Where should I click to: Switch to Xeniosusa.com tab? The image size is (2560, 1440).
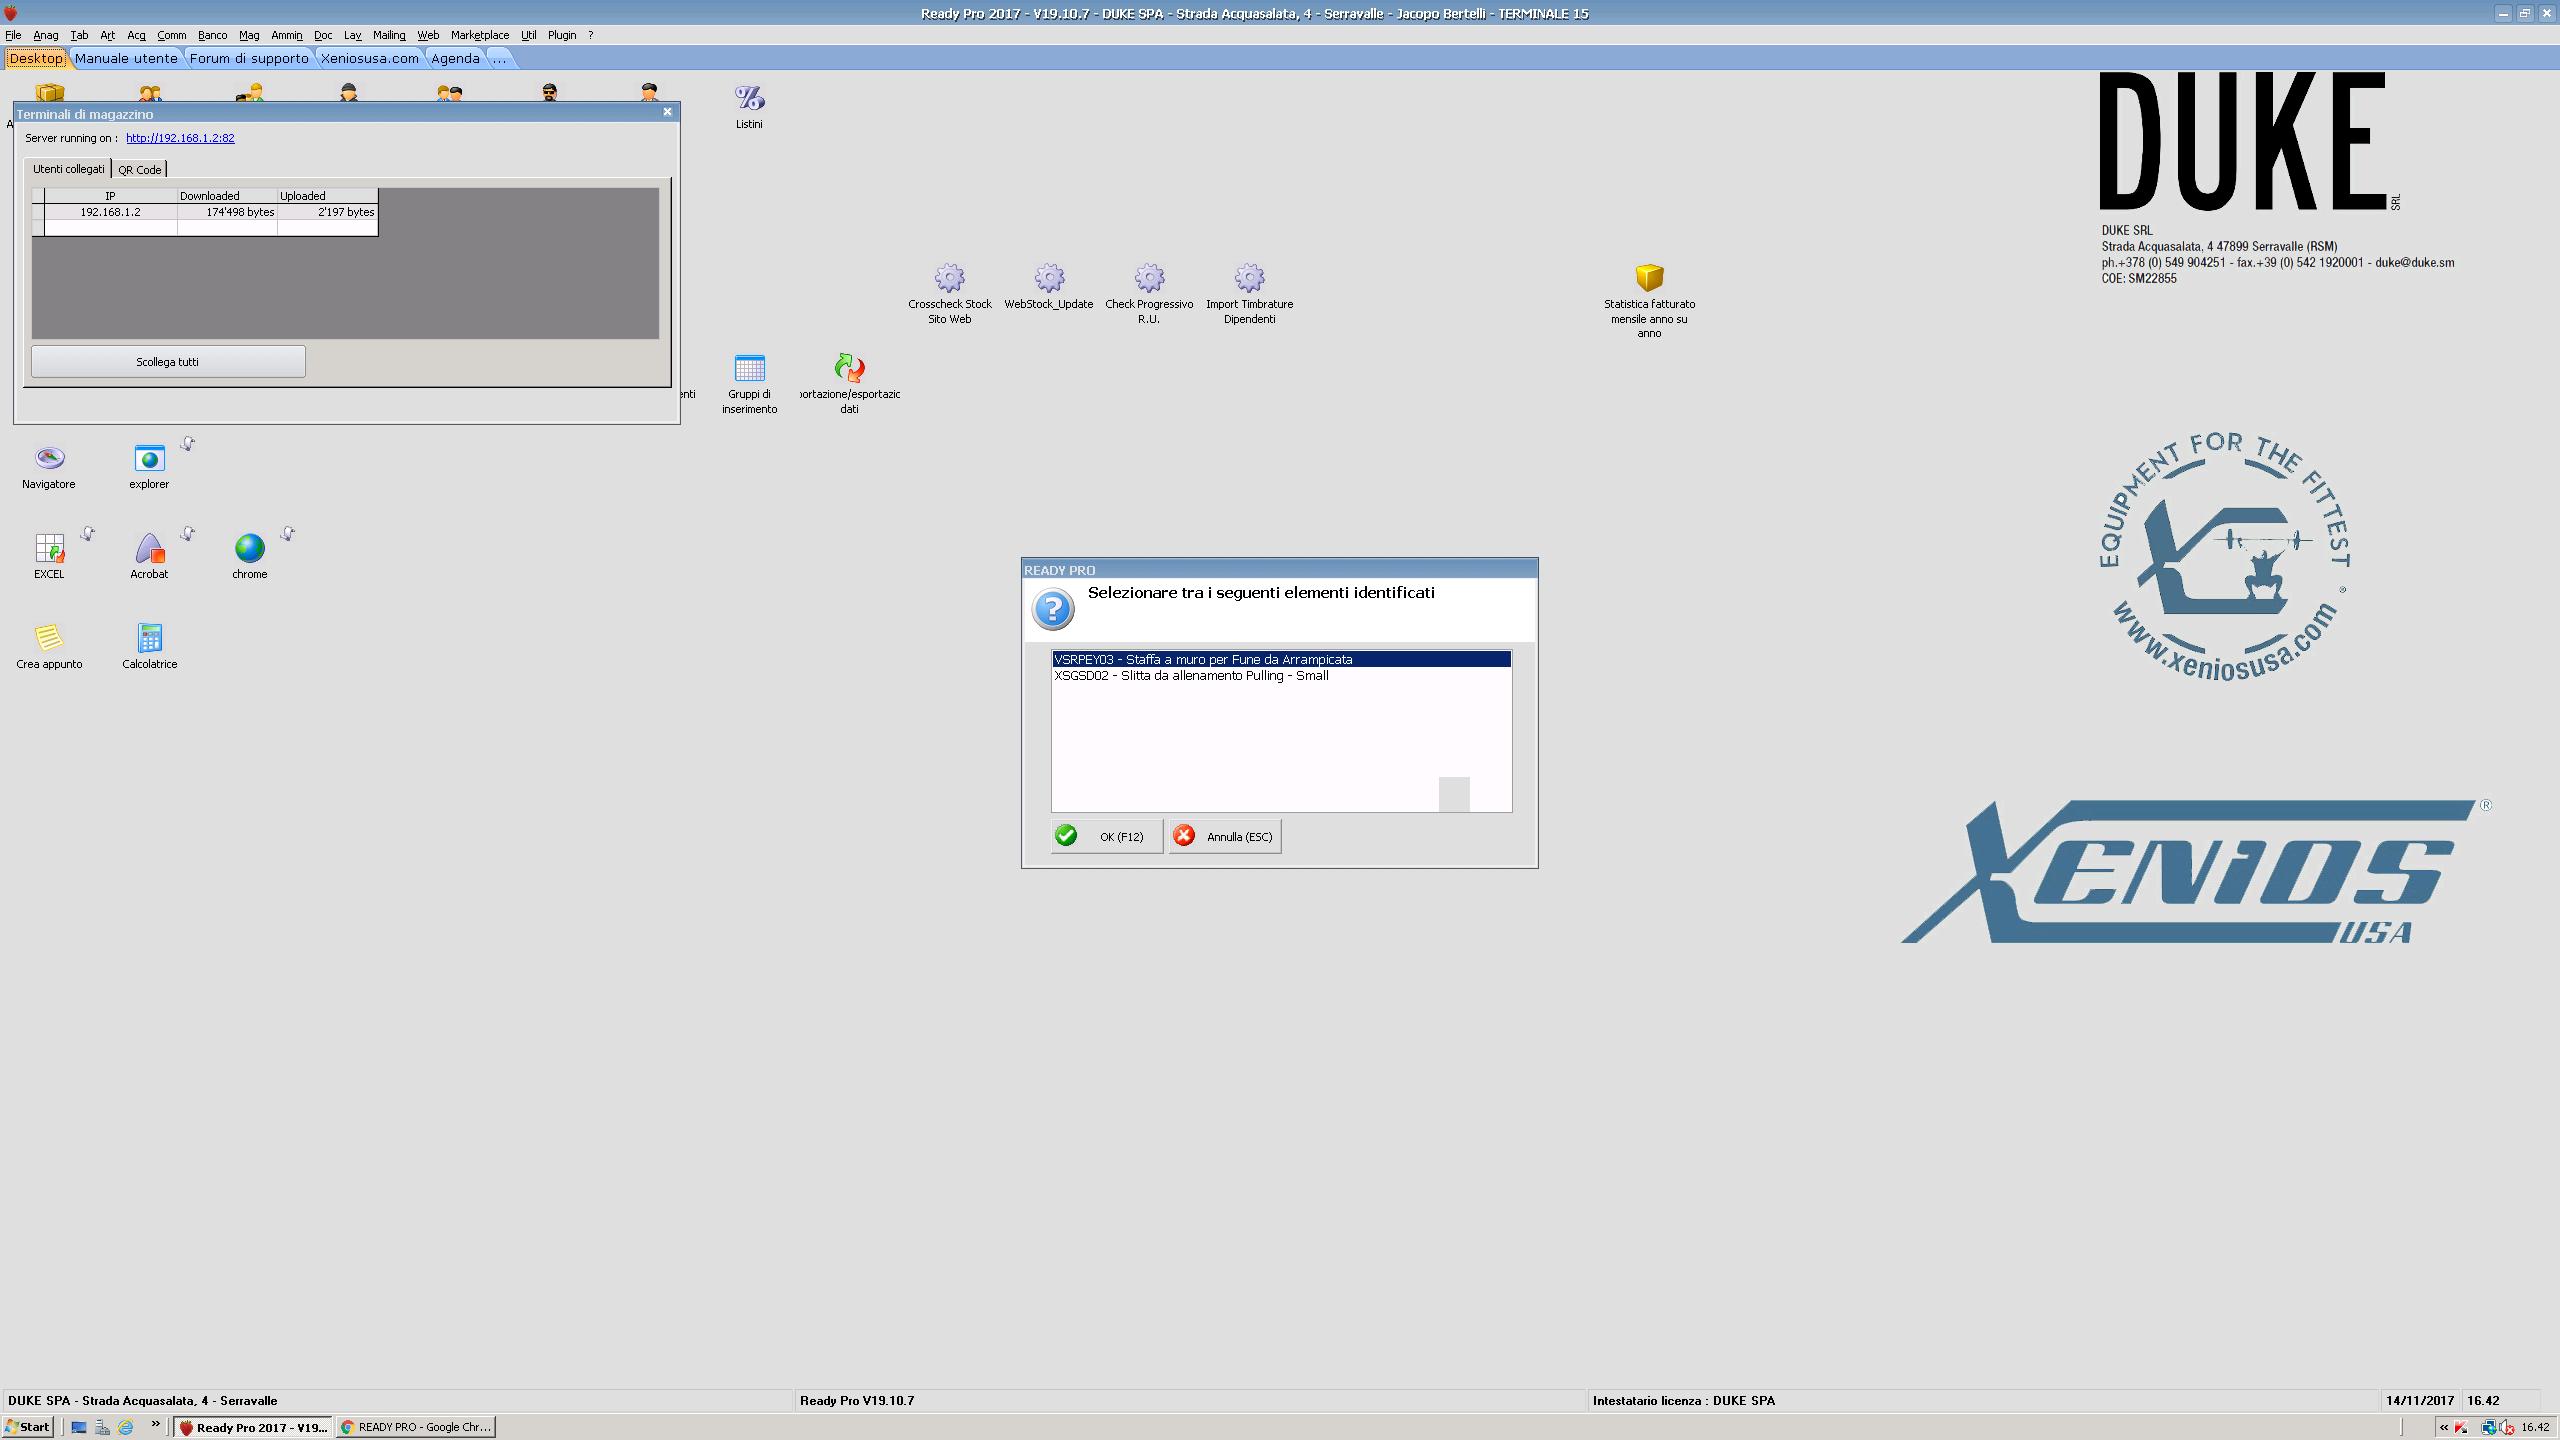[370, 58]
